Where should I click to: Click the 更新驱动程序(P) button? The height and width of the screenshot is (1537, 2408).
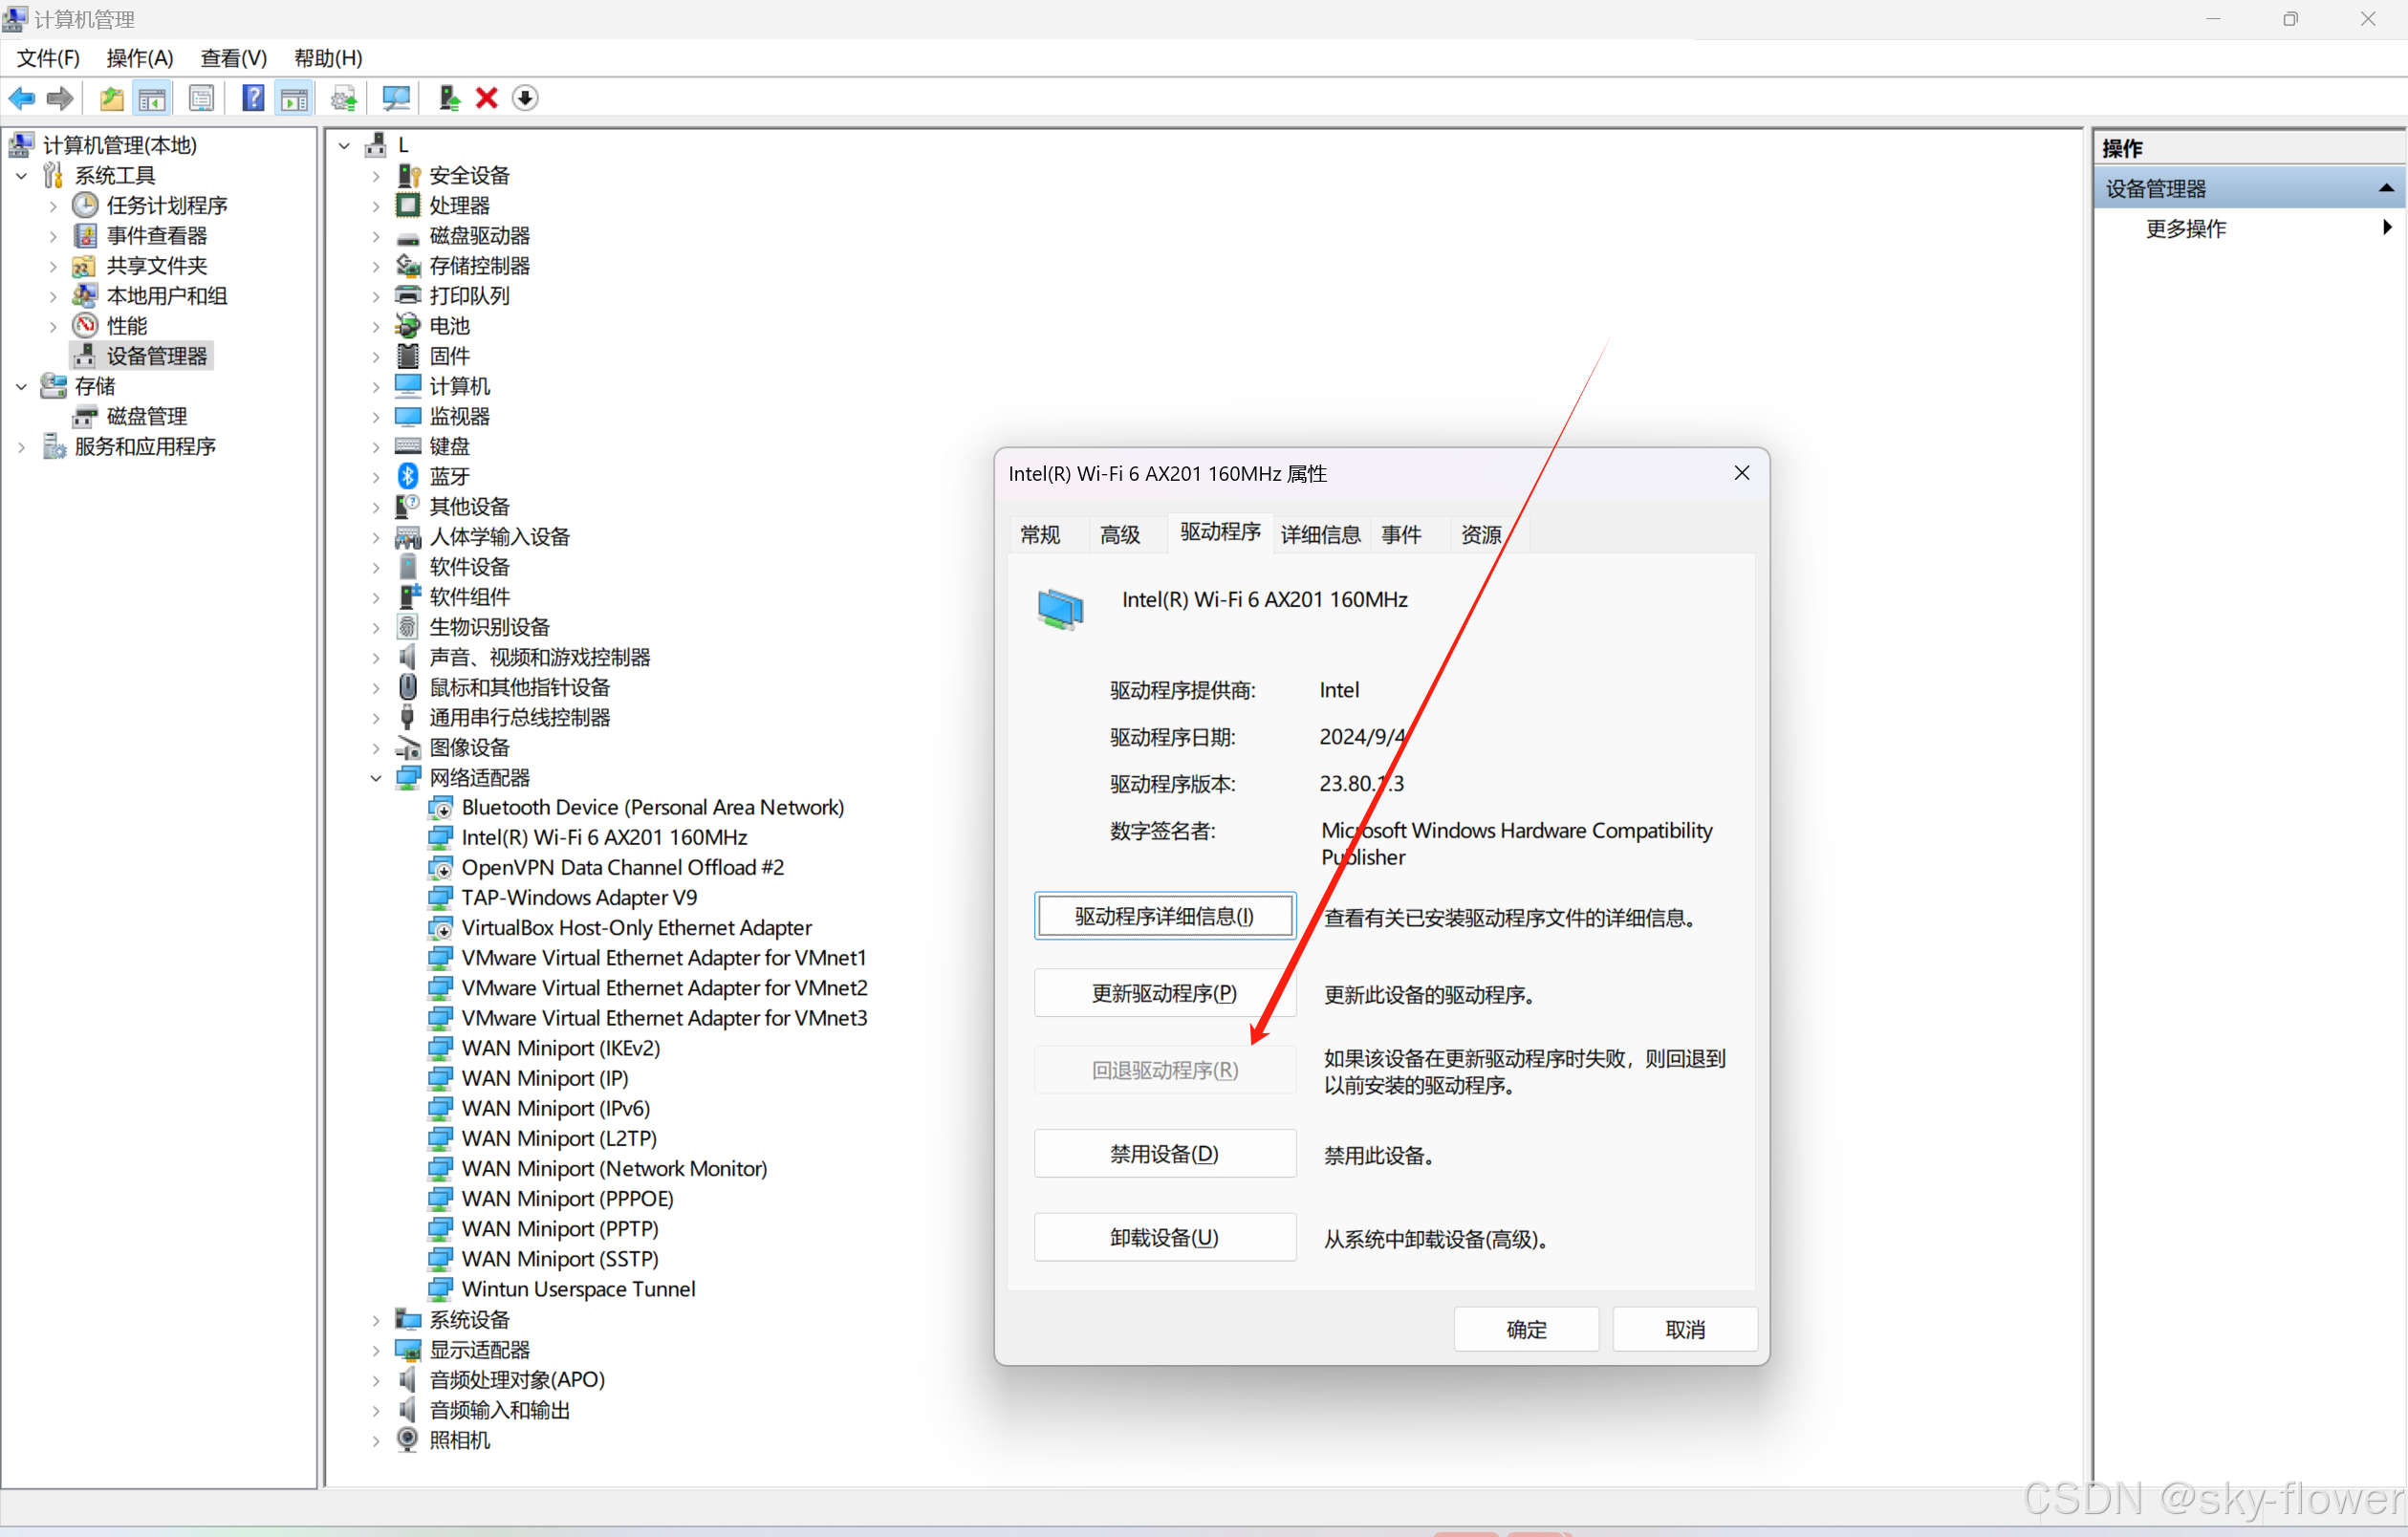click(x=1164, y=993)
